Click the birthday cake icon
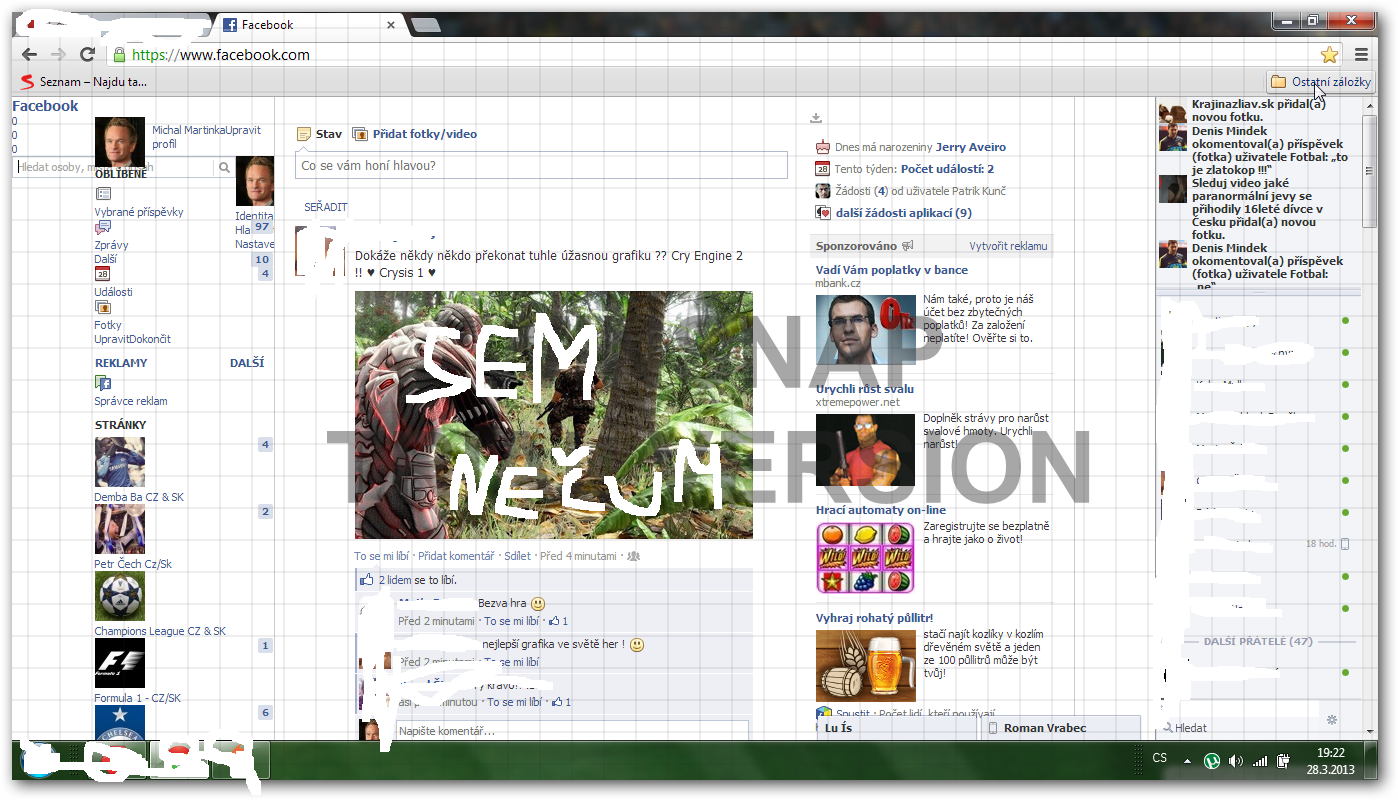1398x800 pixels. coord(822,147)
